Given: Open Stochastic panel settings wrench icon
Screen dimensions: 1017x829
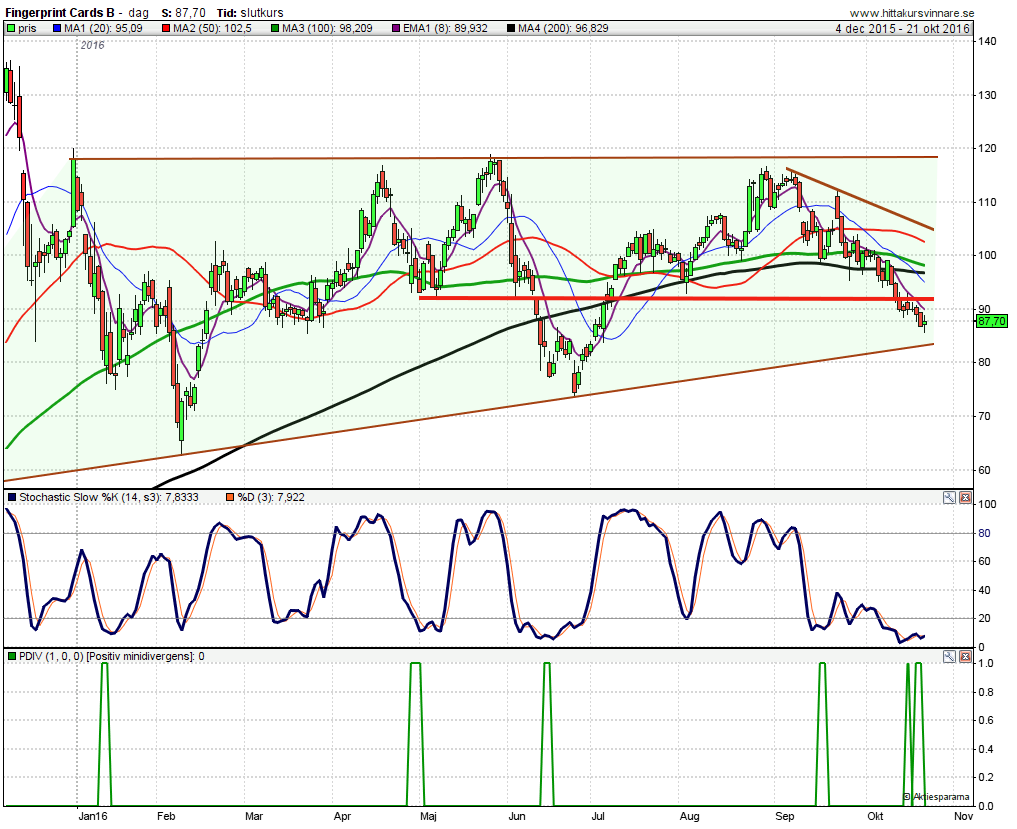Looking at the screenshot, I should (949, 498).
